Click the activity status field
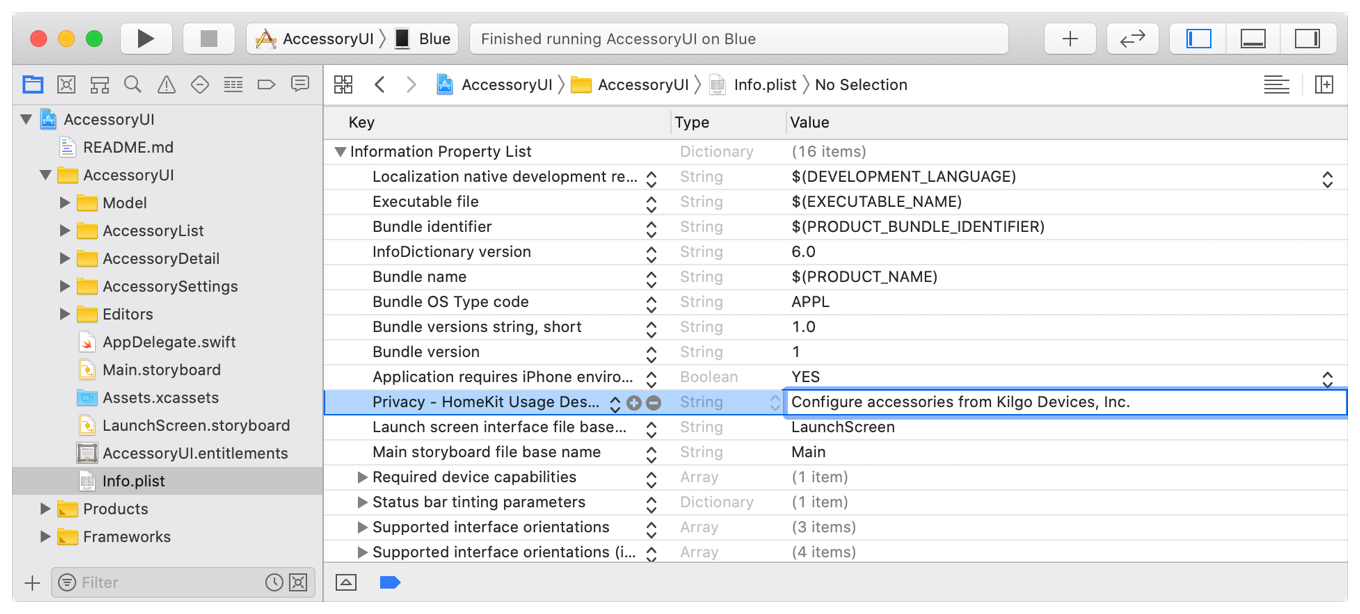The width and height of the screenshot is (1360, 614). [739, 39]
